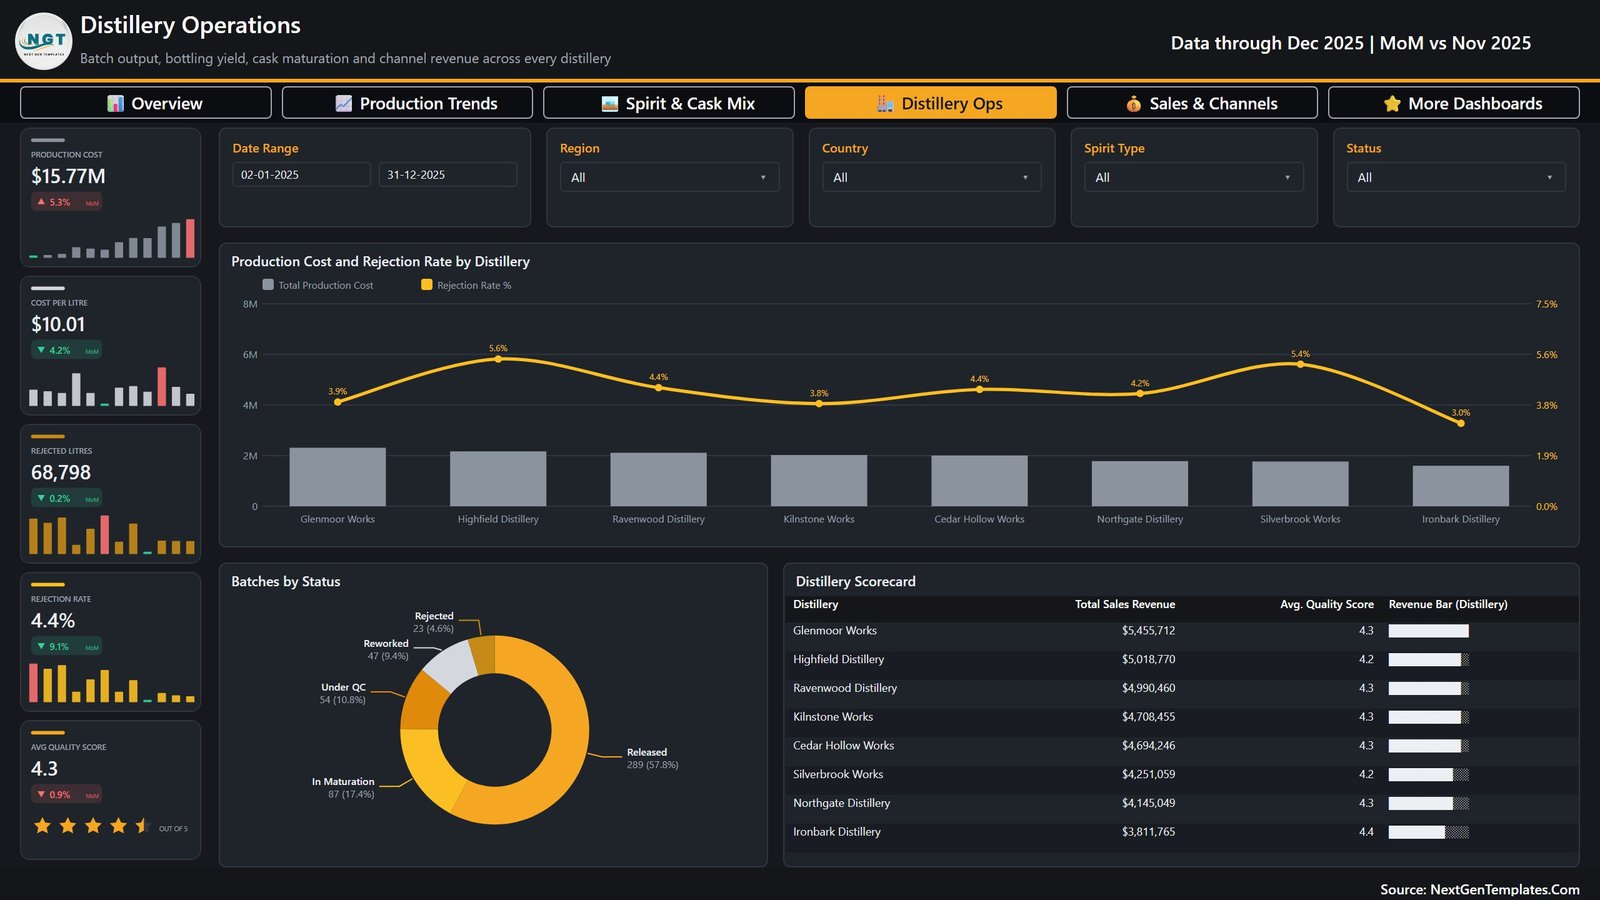Open the Spirit & Cask Mix tab

pos(669,103)
